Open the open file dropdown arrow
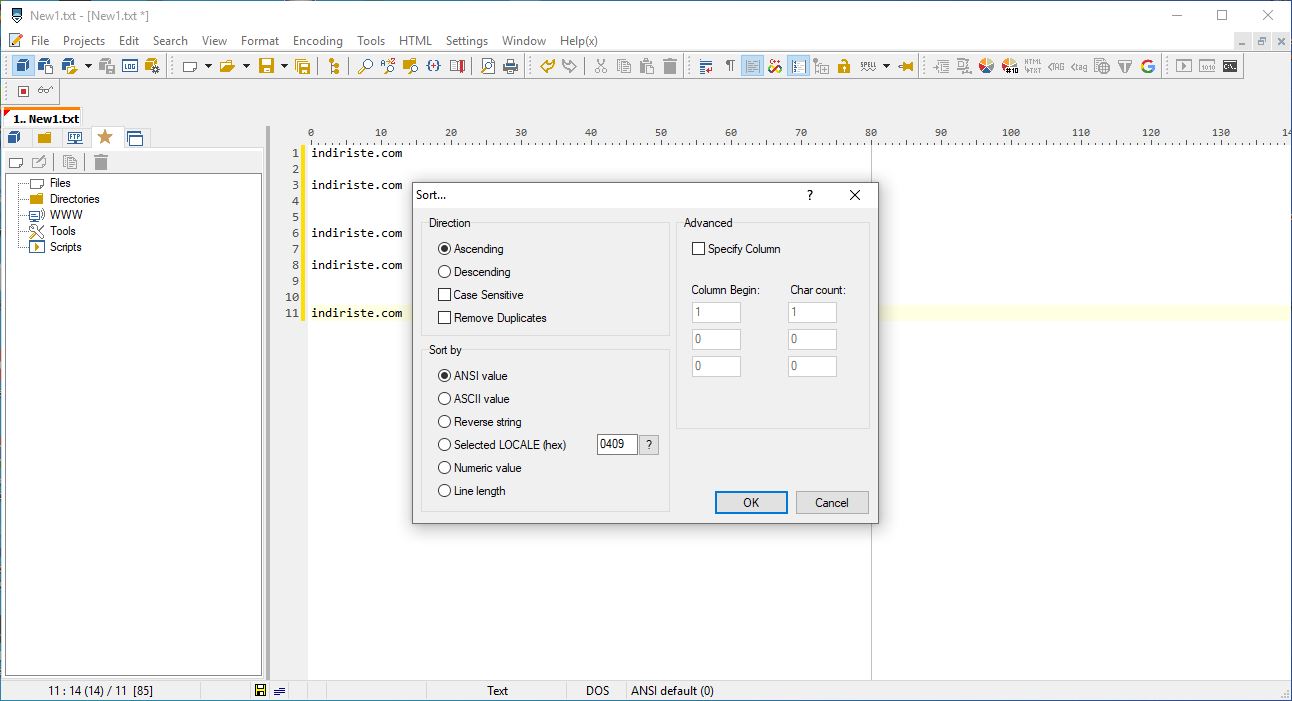Image resolution: width=1292 pixels, height=701 pixels. [246, 66]
